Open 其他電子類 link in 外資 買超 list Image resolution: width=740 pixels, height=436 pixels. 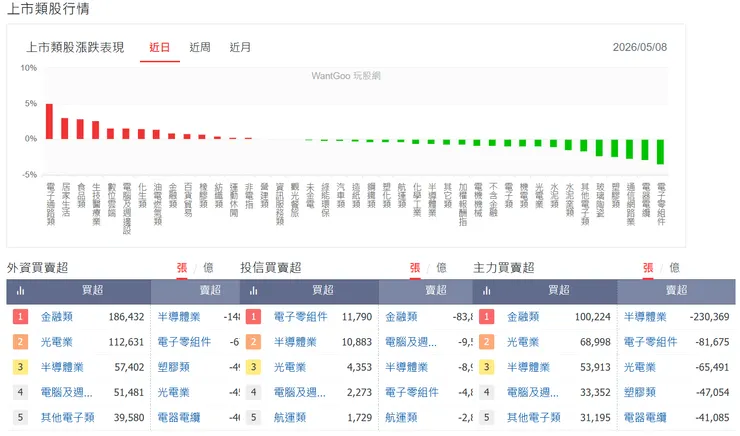67,418
